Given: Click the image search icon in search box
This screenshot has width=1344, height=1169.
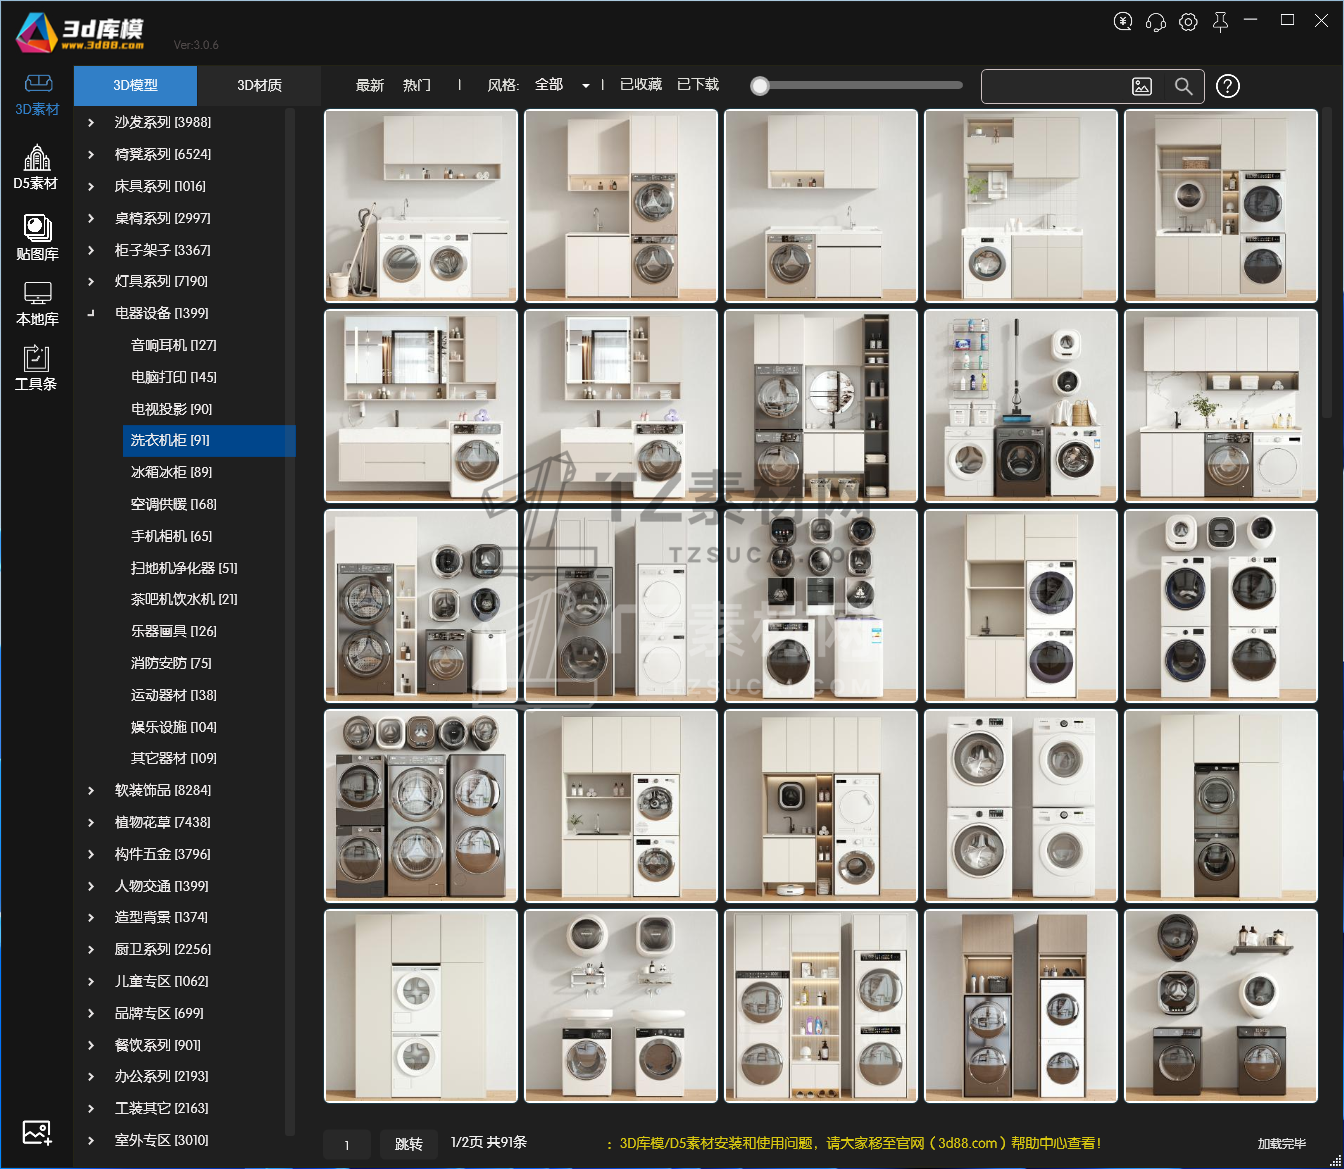Looking at the screenshot, I should click(x=1142, y=87).
